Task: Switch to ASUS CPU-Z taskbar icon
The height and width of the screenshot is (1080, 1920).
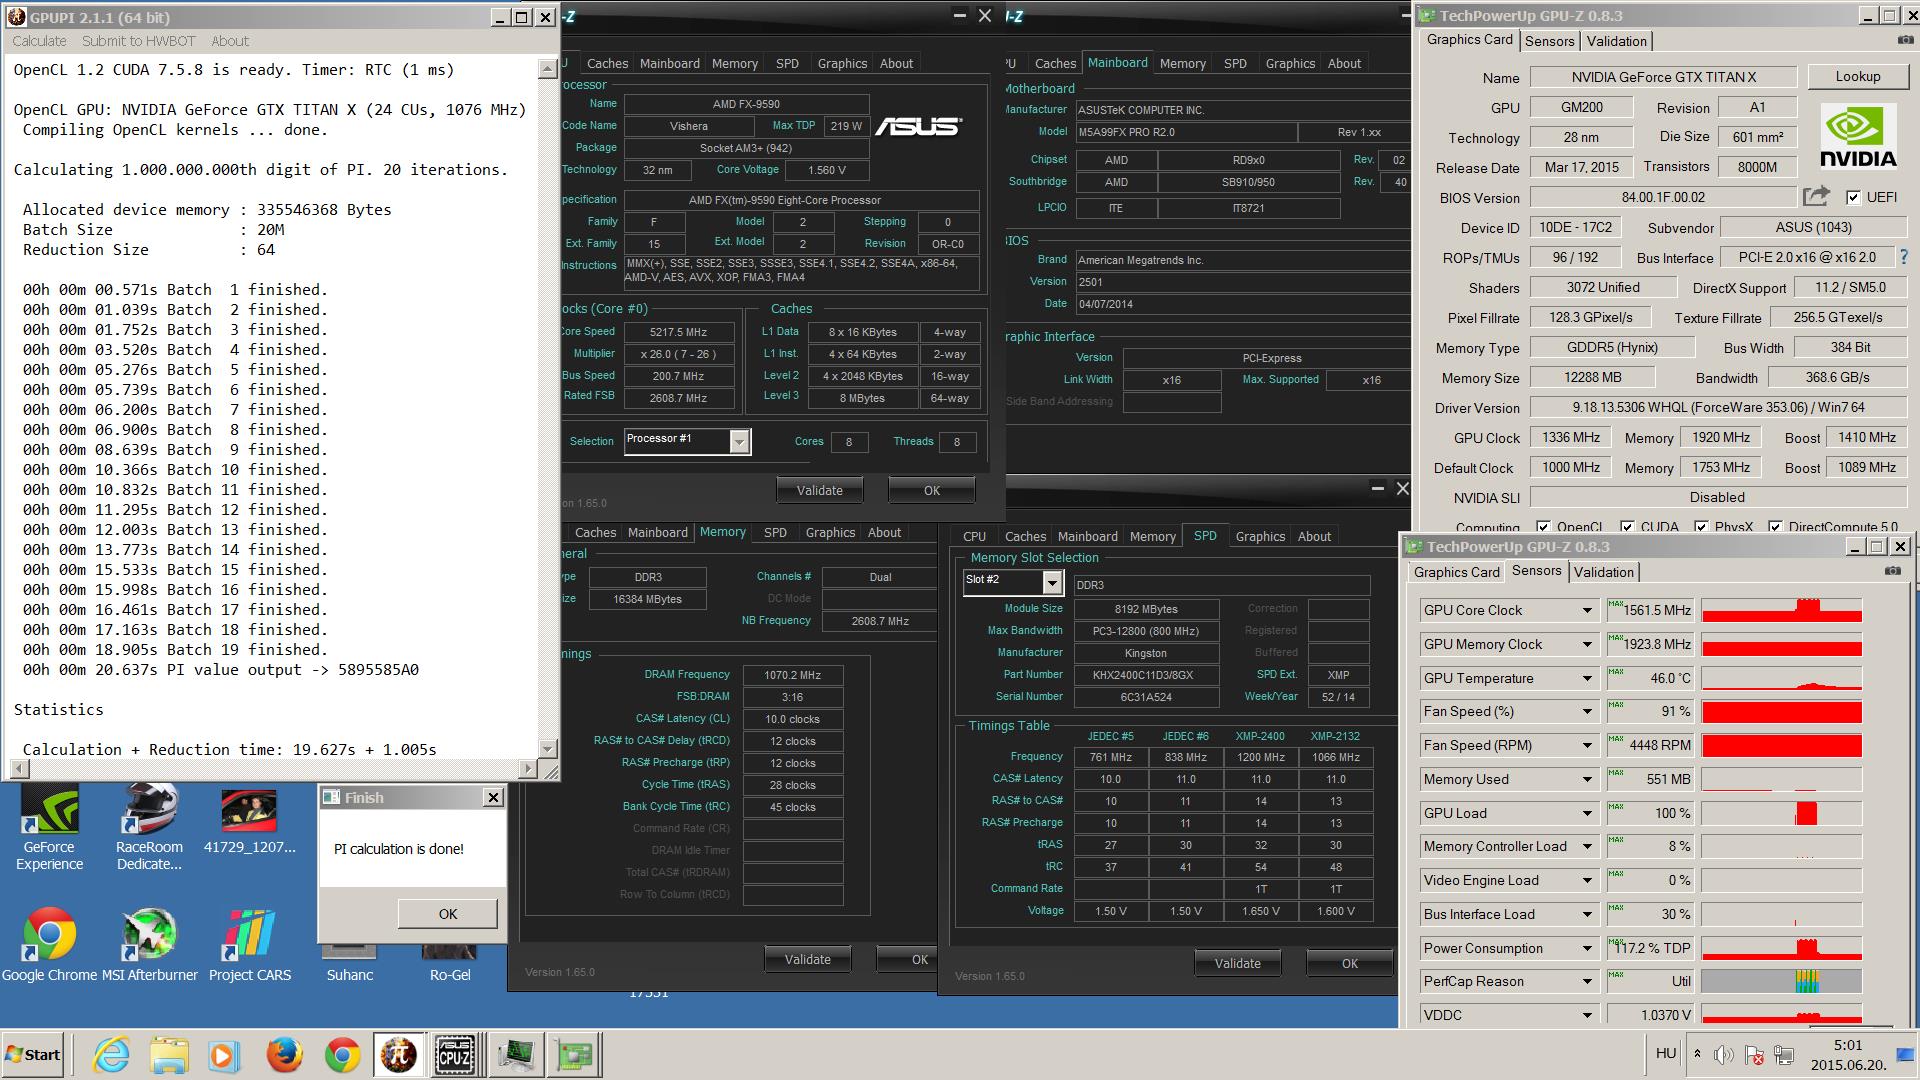Action: tap(455, 1055)
